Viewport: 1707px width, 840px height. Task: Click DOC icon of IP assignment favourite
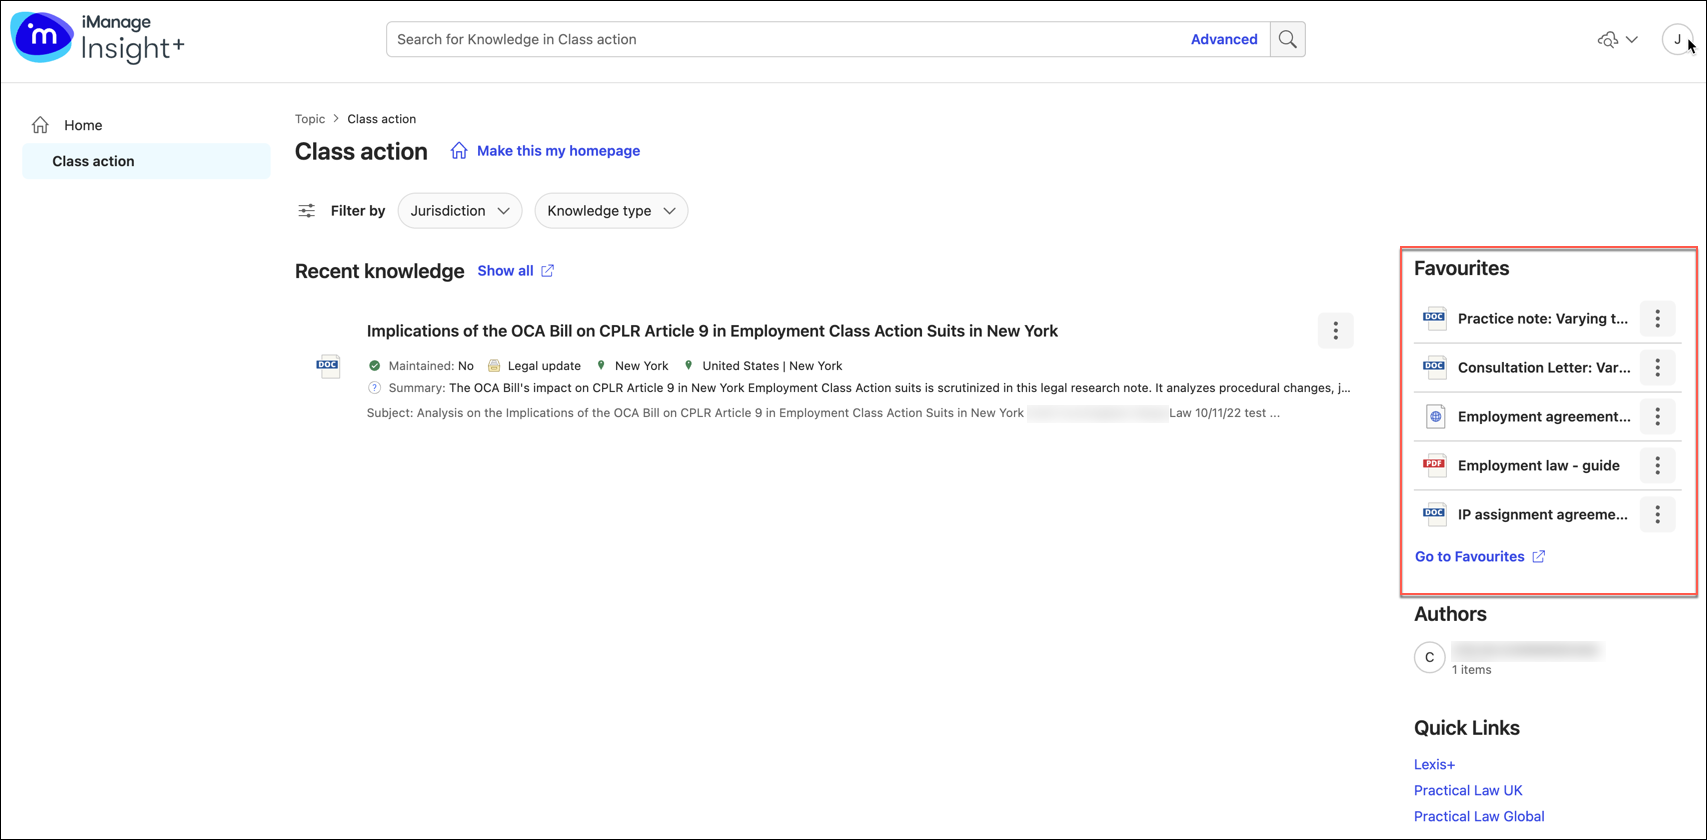pyautogui.click(x=1434, y=515)
